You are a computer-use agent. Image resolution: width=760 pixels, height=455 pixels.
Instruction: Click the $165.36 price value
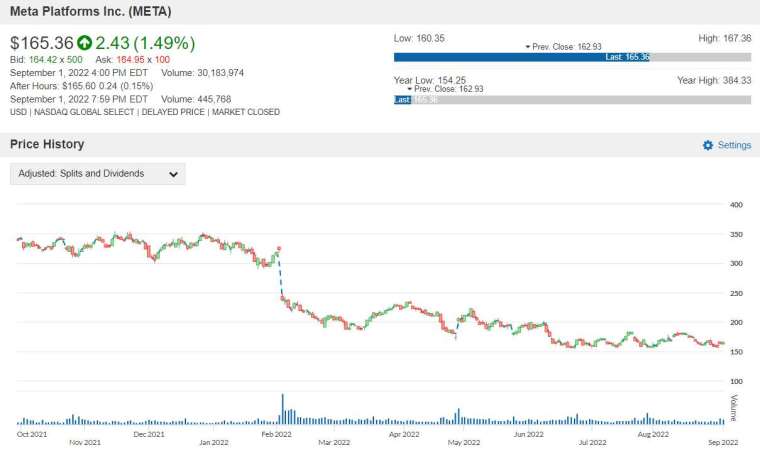click(42, 43)
